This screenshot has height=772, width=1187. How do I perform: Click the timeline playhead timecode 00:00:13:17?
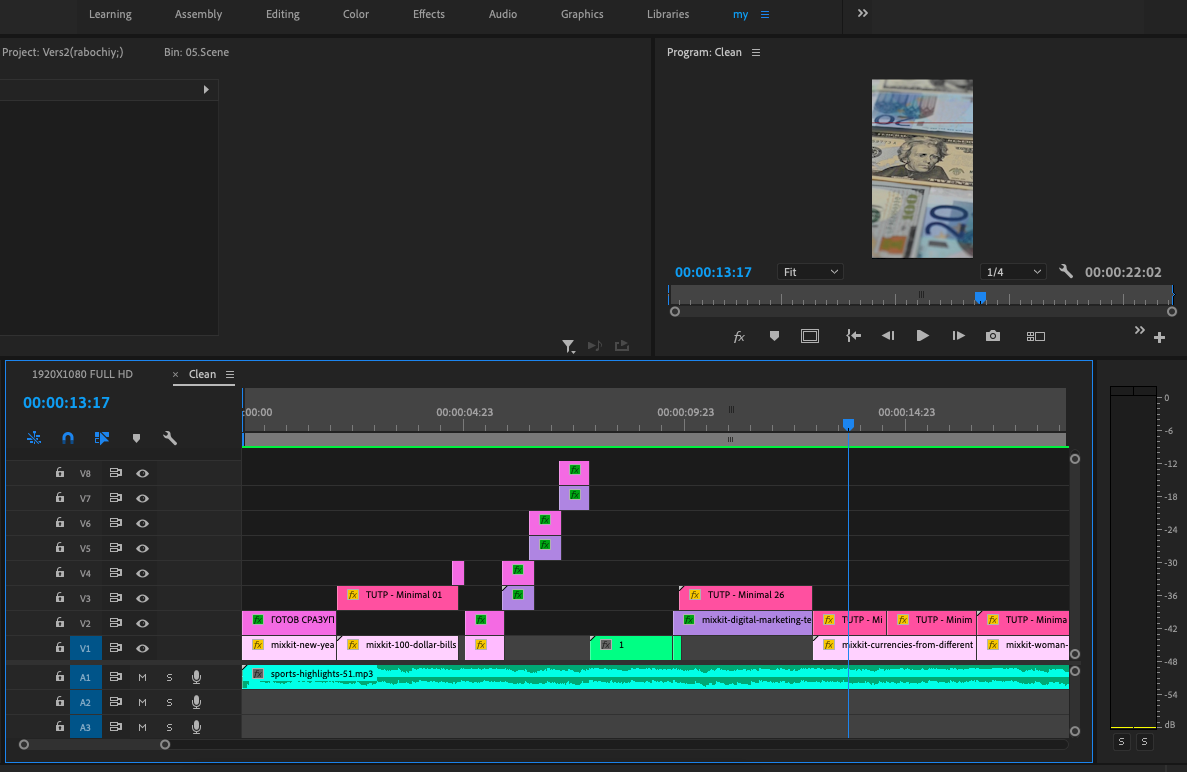[66, 403]
